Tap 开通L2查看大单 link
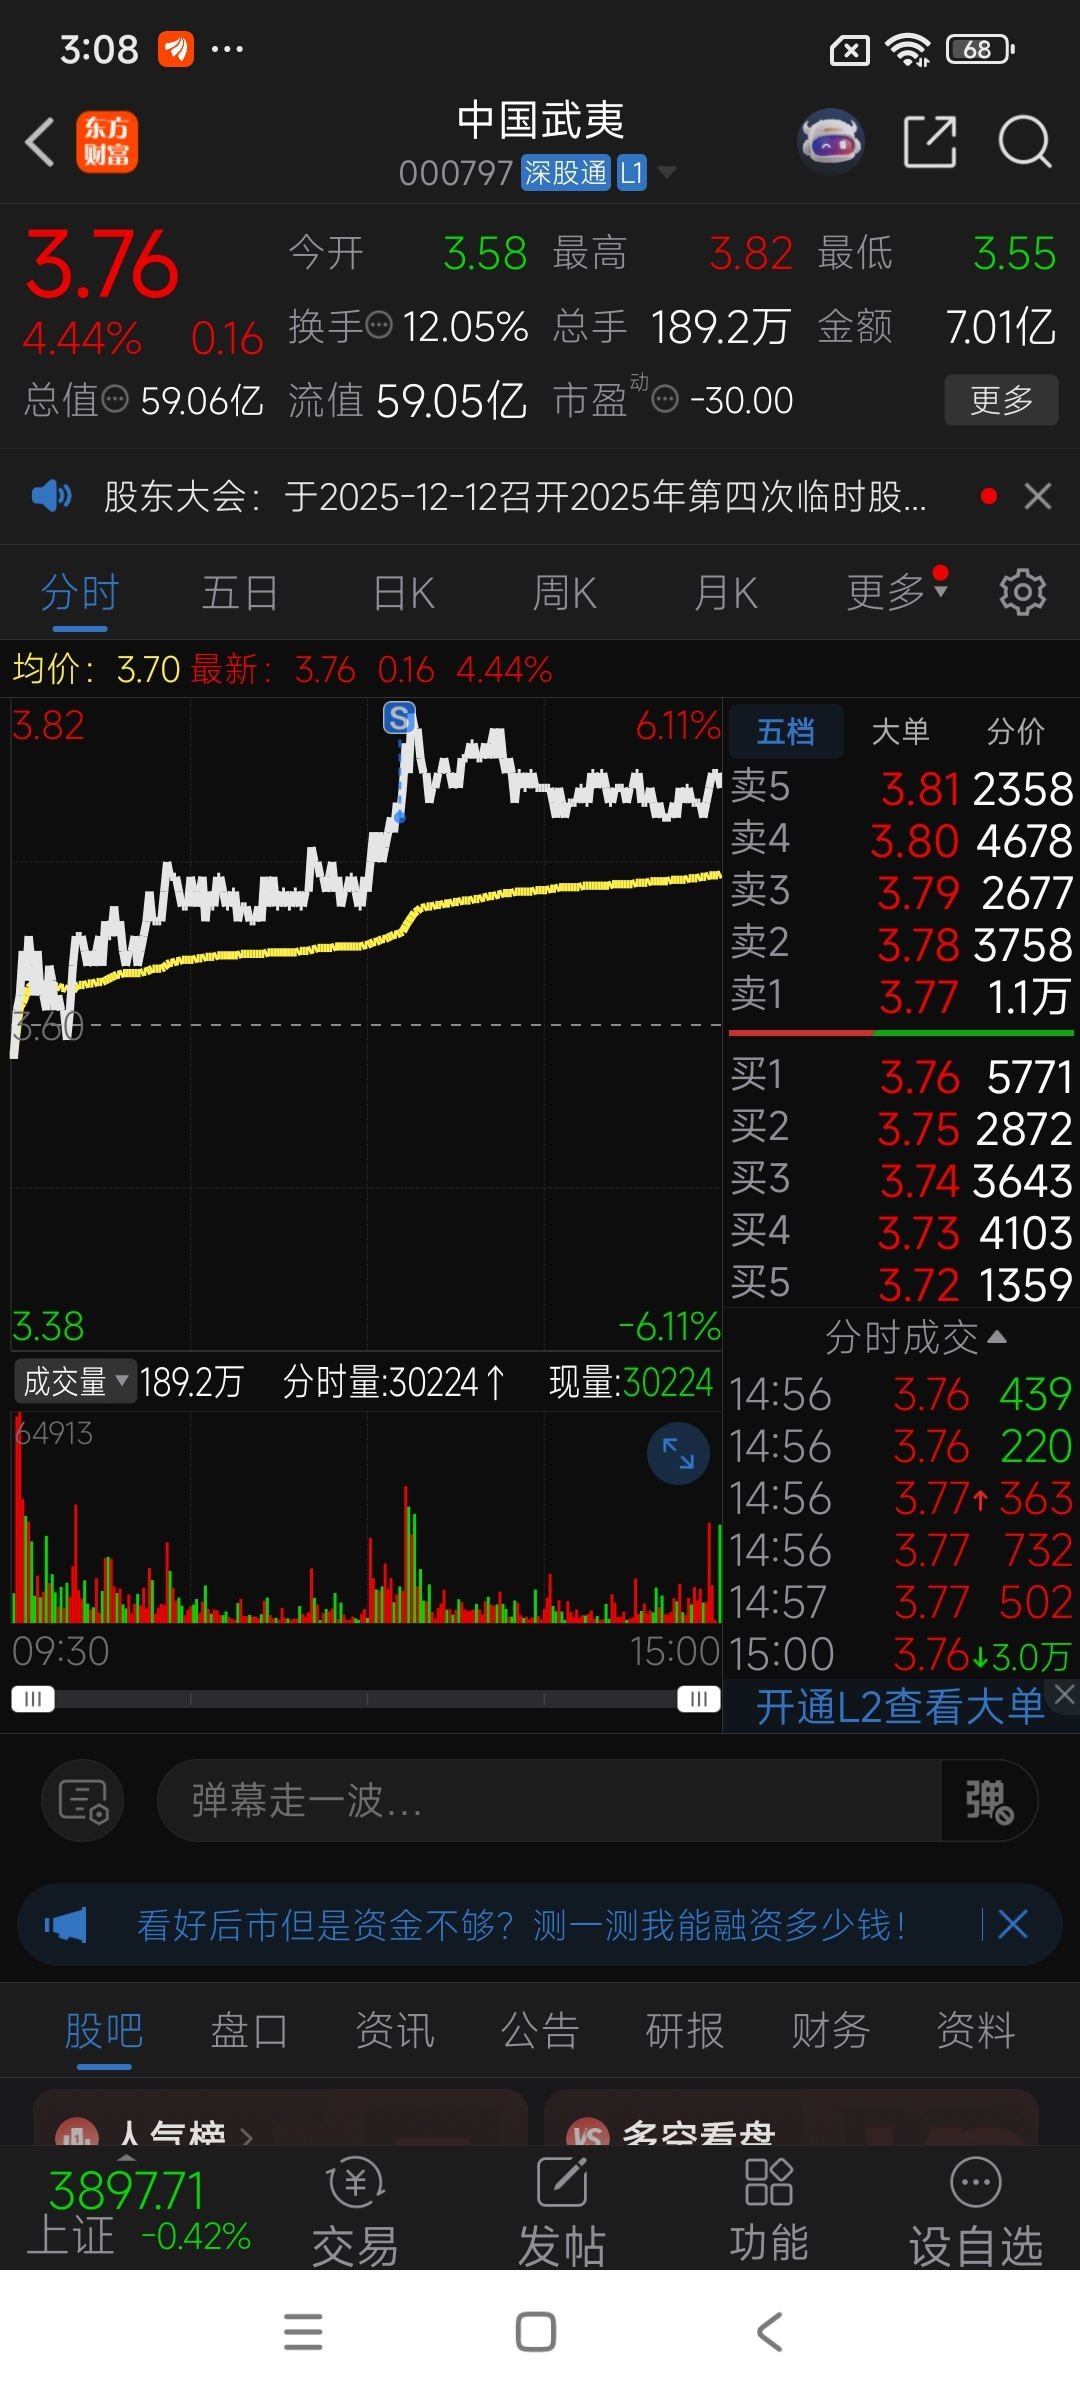 [x=900, y=1707]
